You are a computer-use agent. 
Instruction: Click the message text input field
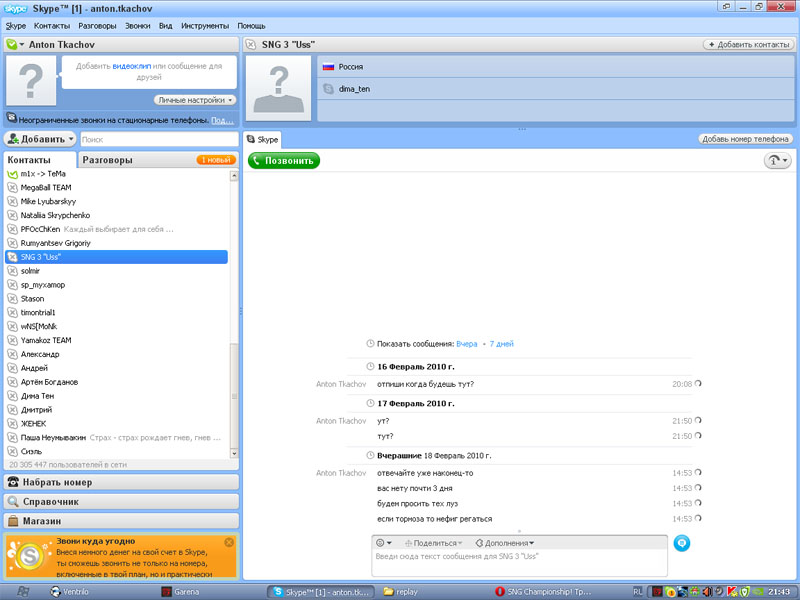coord(519,563)
